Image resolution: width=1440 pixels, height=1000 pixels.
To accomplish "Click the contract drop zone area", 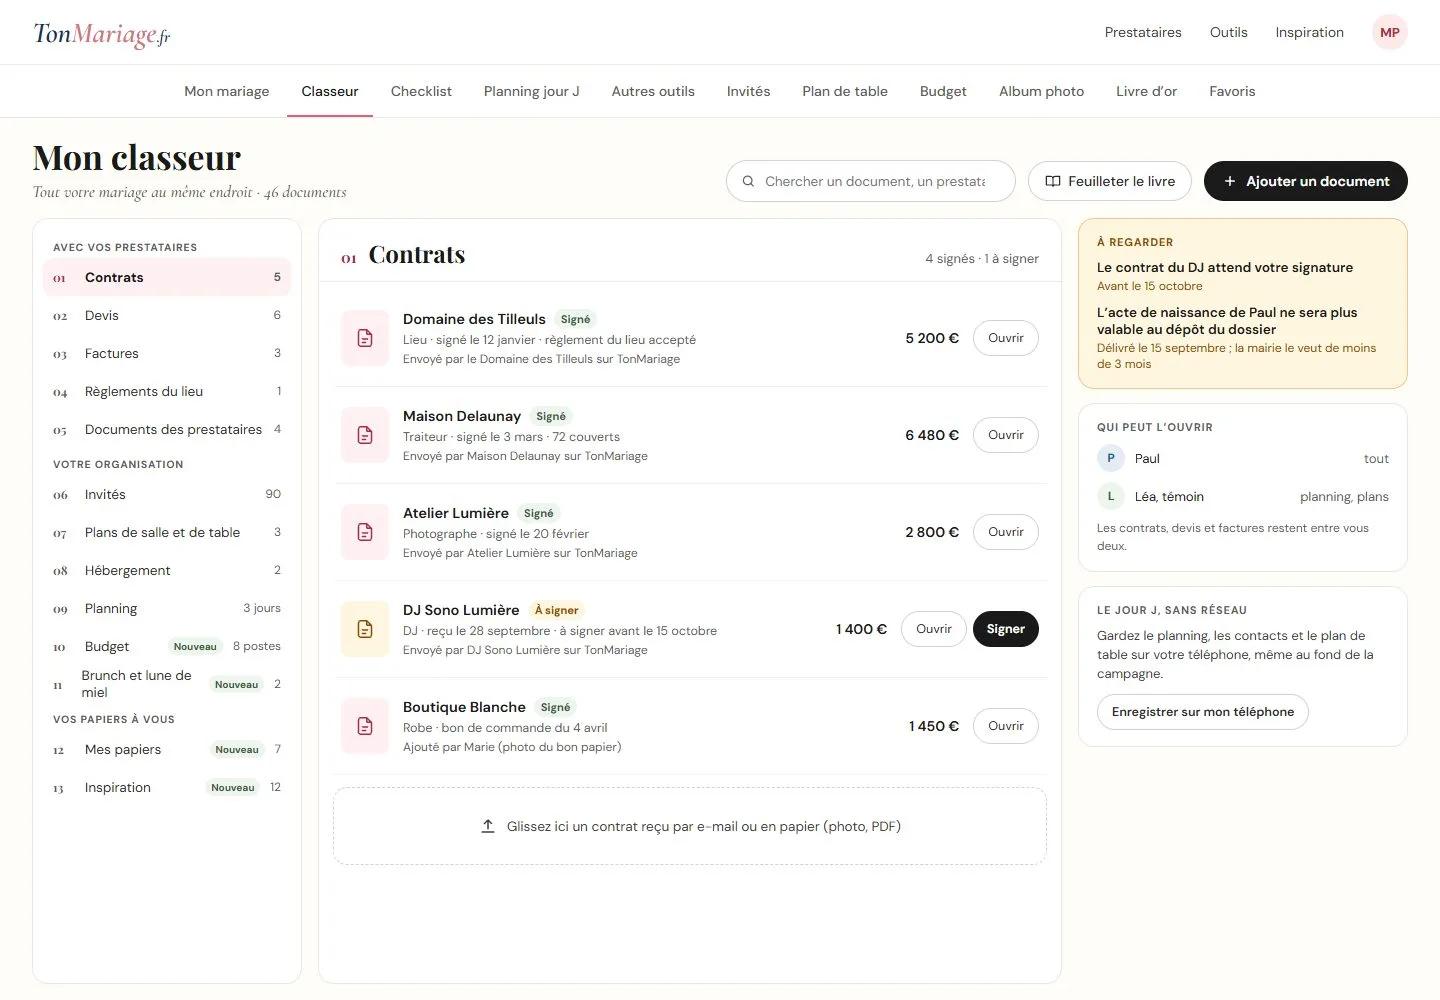I will pos(690,826).
